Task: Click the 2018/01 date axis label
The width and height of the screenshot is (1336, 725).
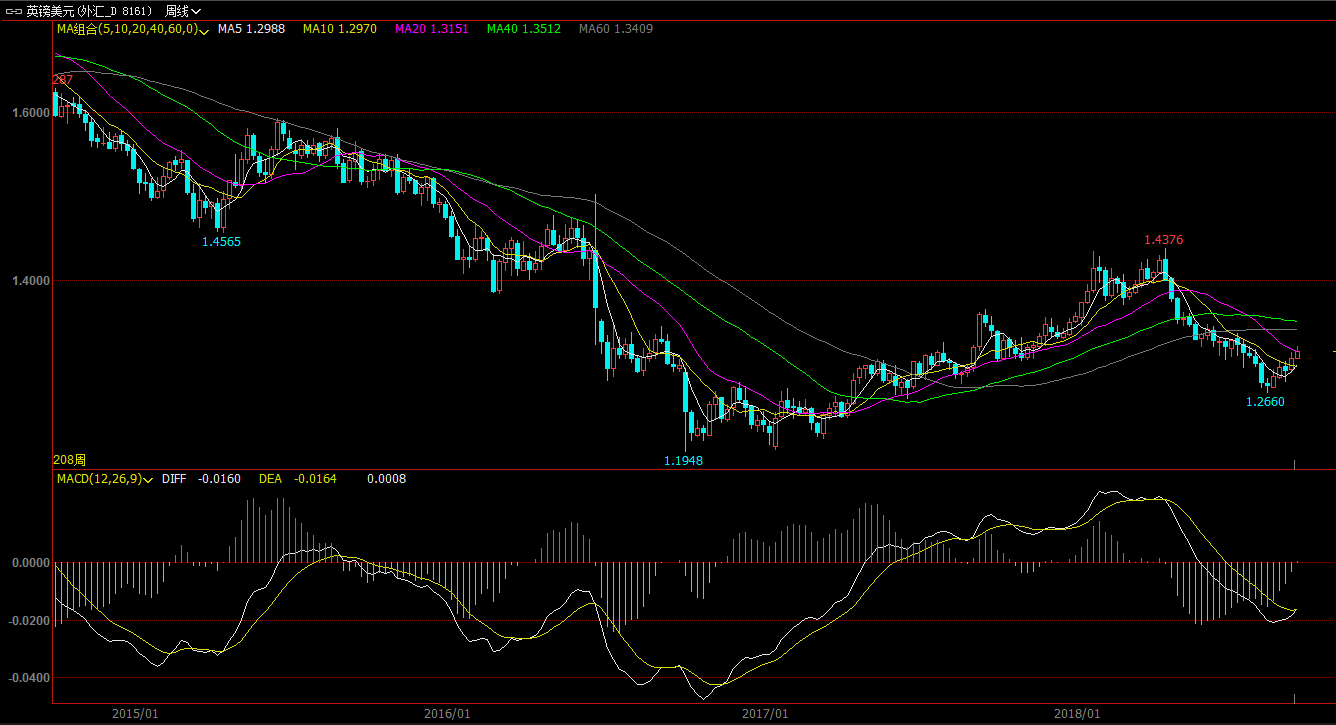Action: coord(1078,714)
